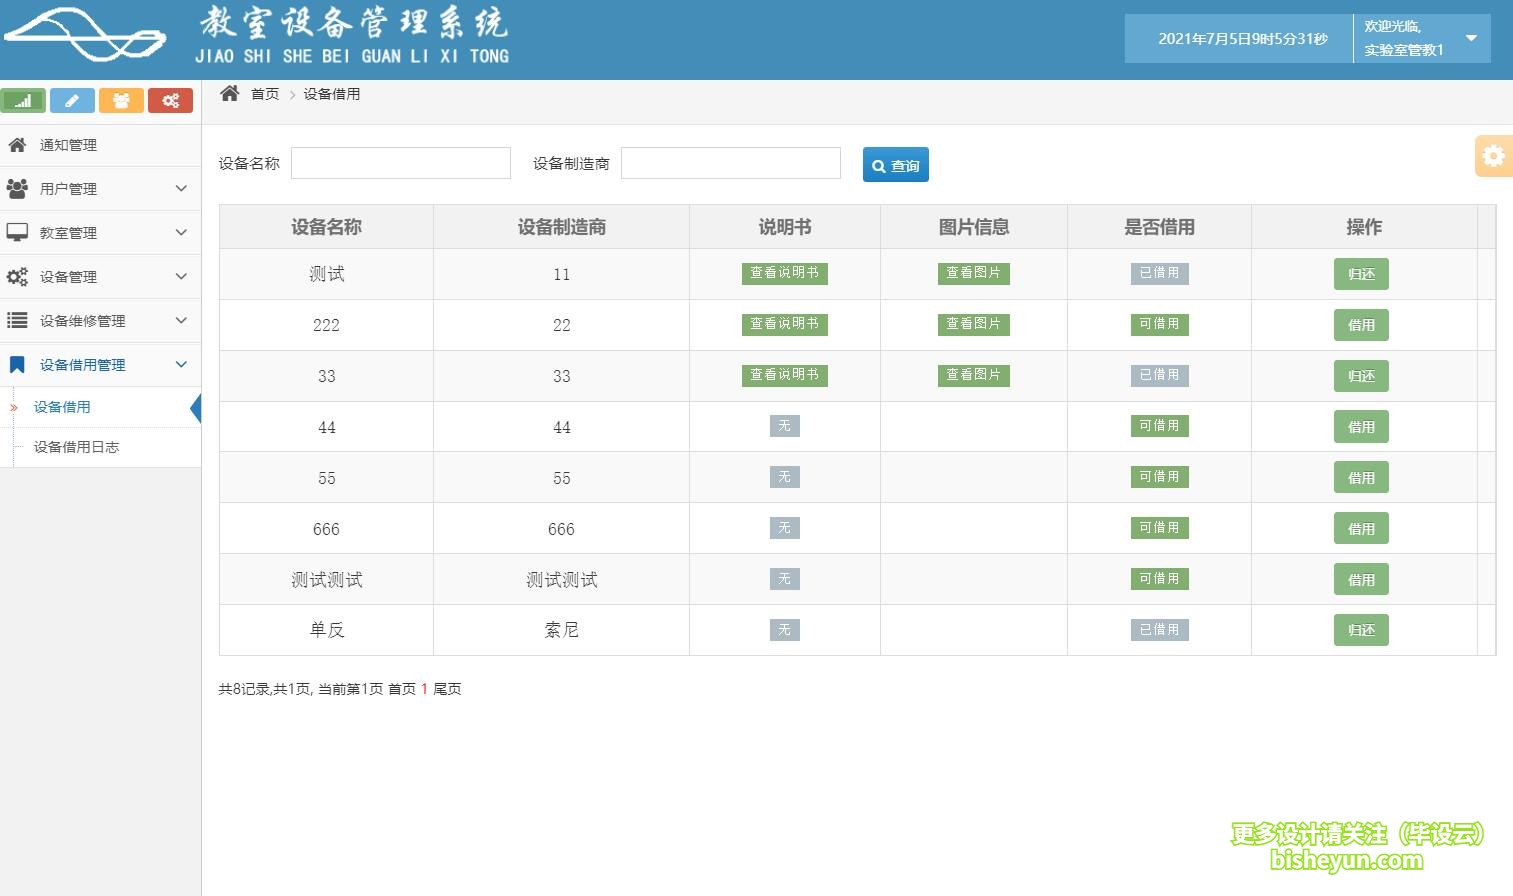Click the home icon in the breadcrumb

click(230, 93)
